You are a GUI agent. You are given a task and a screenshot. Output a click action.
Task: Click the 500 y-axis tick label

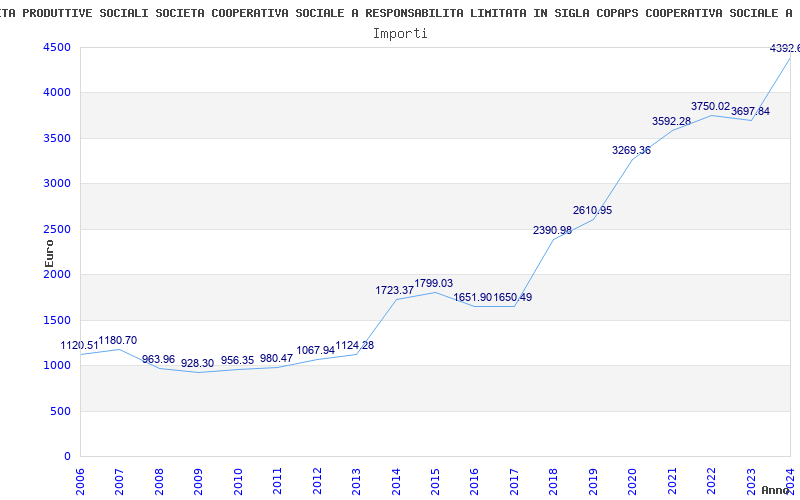(61, 411)
